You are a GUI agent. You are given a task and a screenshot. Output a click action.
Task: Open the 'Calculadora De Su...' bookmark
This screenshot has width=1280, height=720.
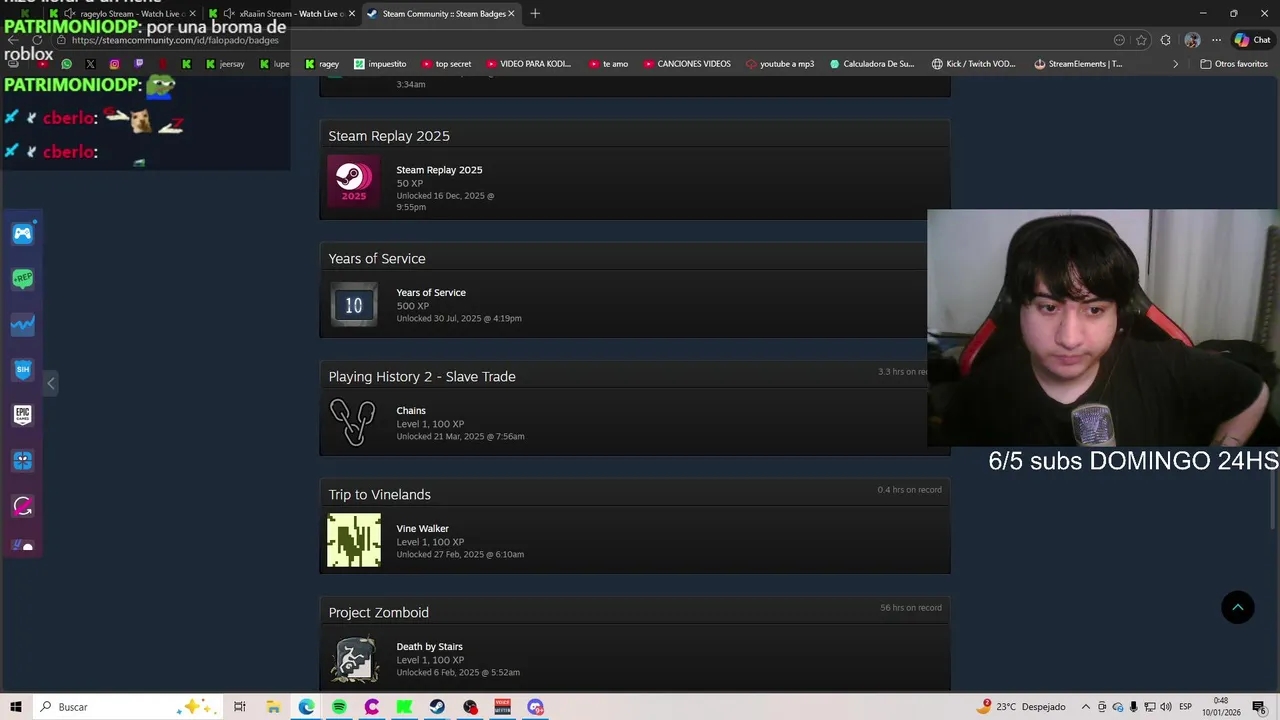click(x=871, y=64)
